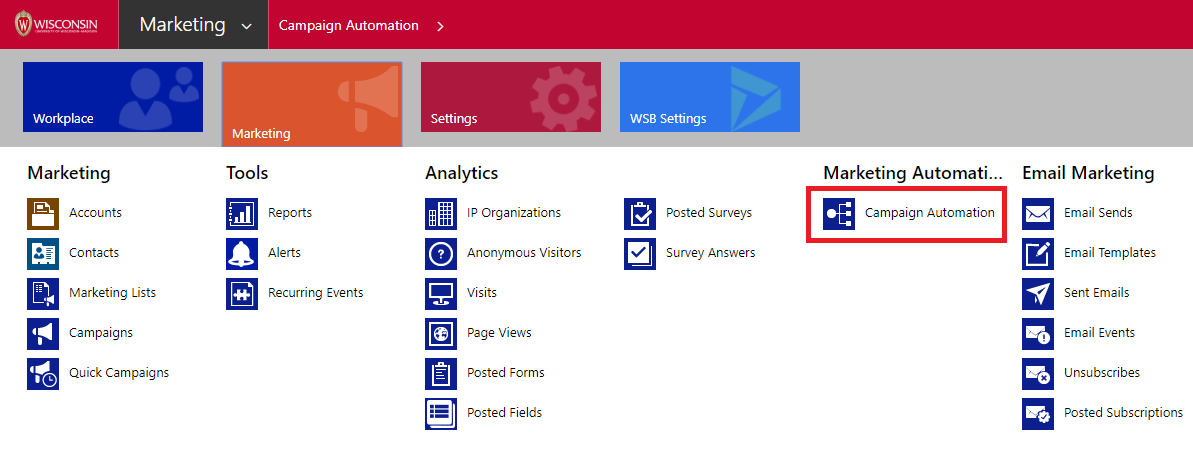Open the Email Templates link
The width and height of the screenshot is (1193, 454).
[1109, 253]
